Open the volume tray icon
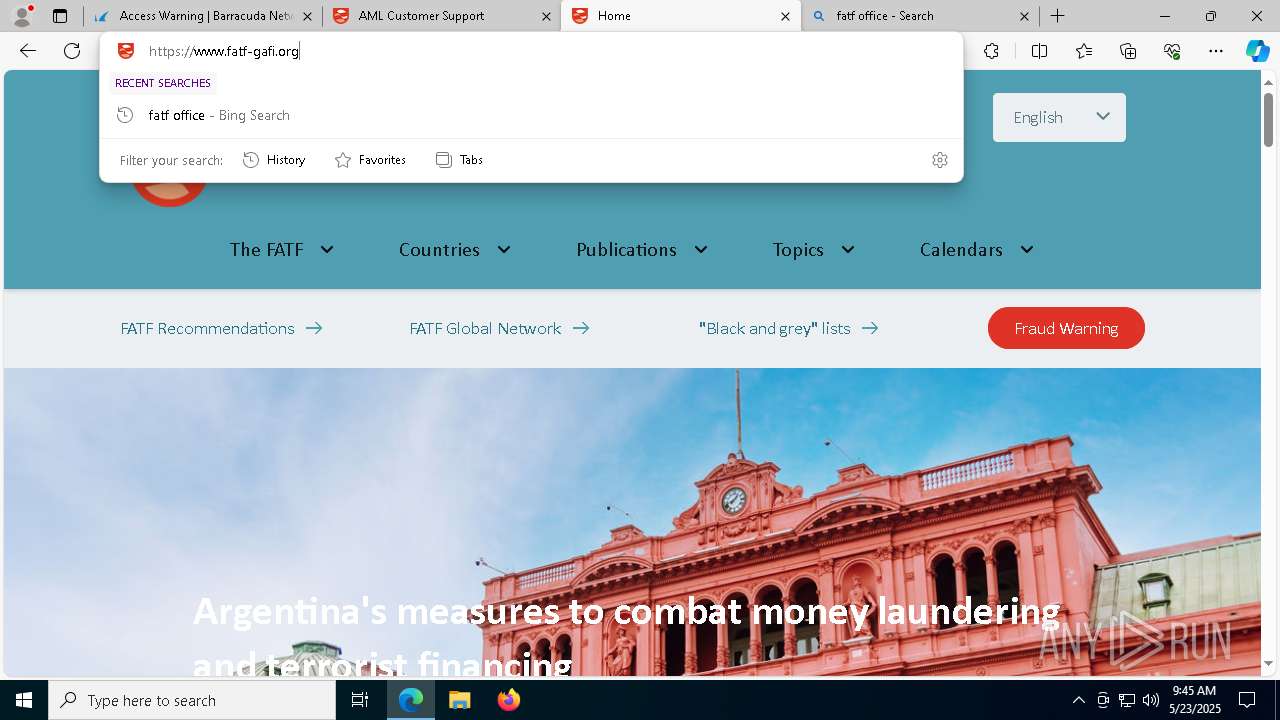 [1151, 700]
